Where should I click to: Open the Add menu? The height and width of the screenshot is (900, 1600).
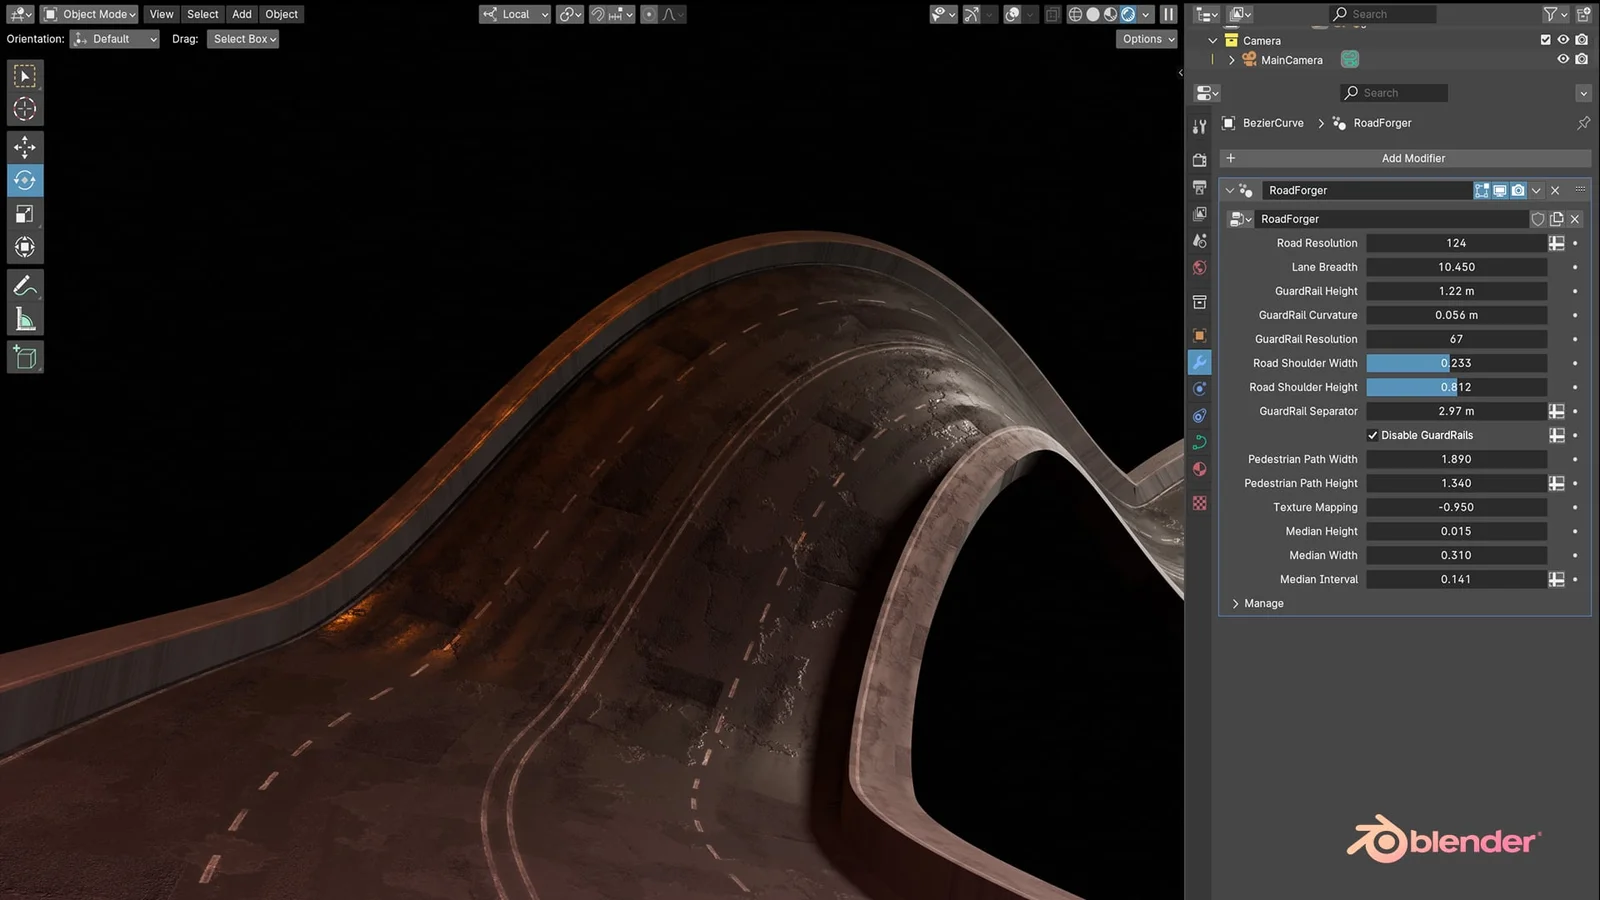pyautogui.click(x=241, y=14)
